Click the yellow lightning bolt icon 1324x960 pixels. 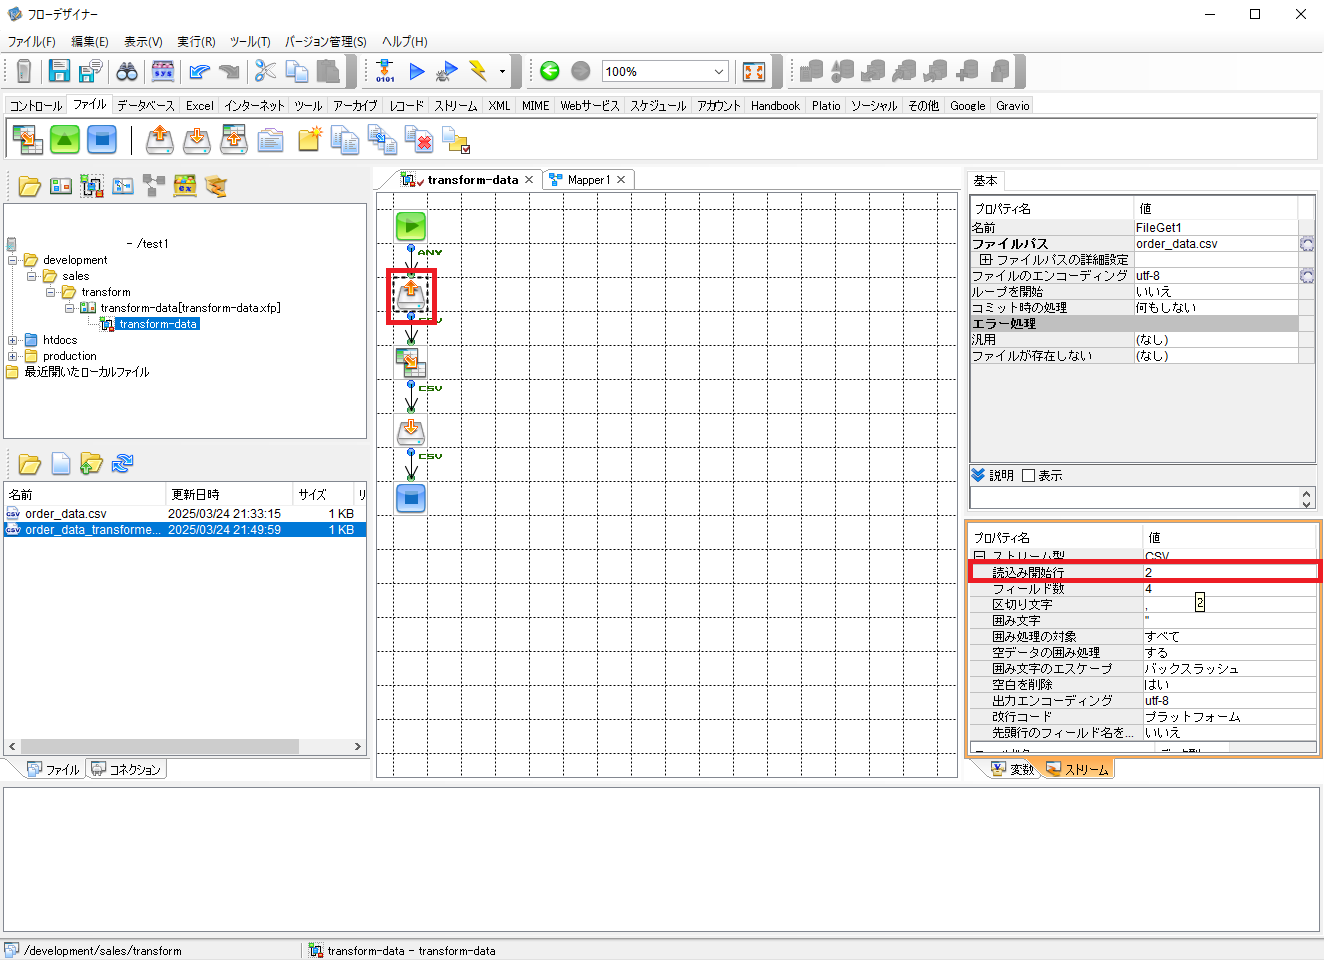pyautogui.click(x=478, y=71)
